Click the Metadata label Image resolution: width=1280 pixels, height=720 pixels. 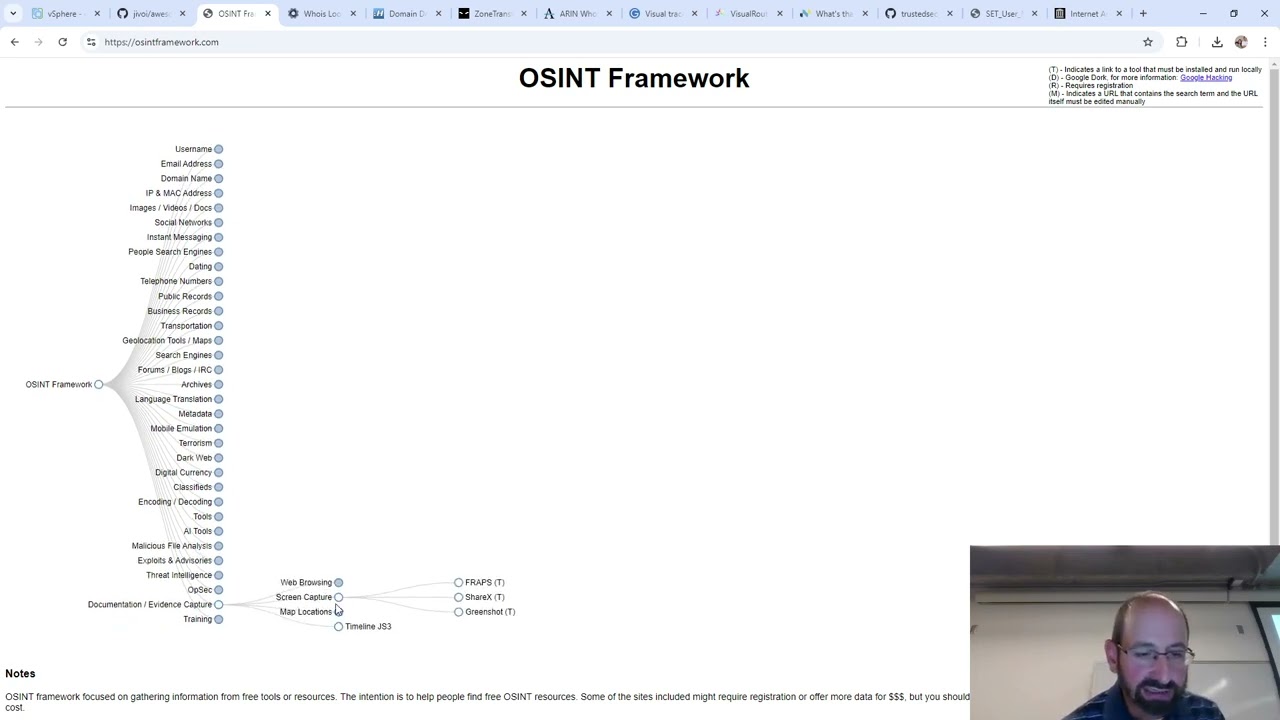tap(195, 414)
